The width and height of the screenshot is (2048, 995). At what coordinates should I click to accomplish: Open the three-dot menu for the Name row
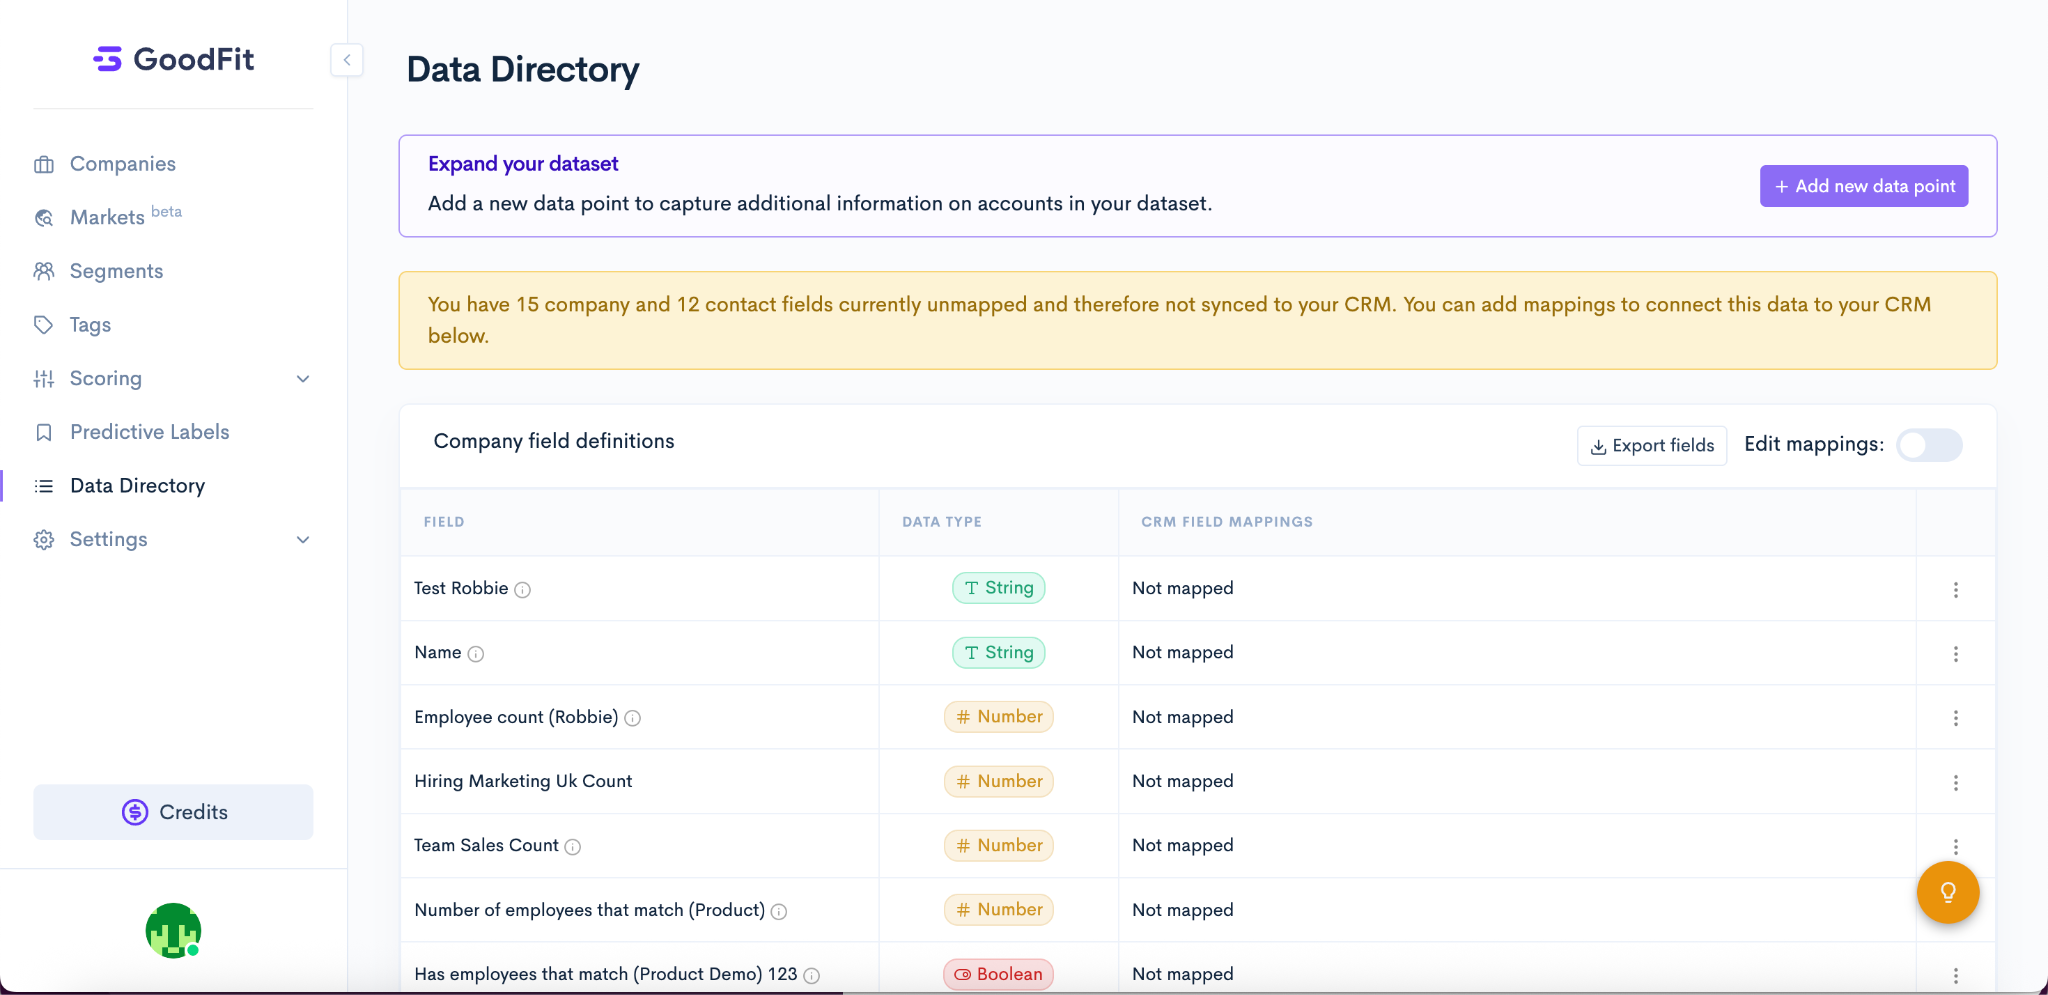(x=1955, y=654)
